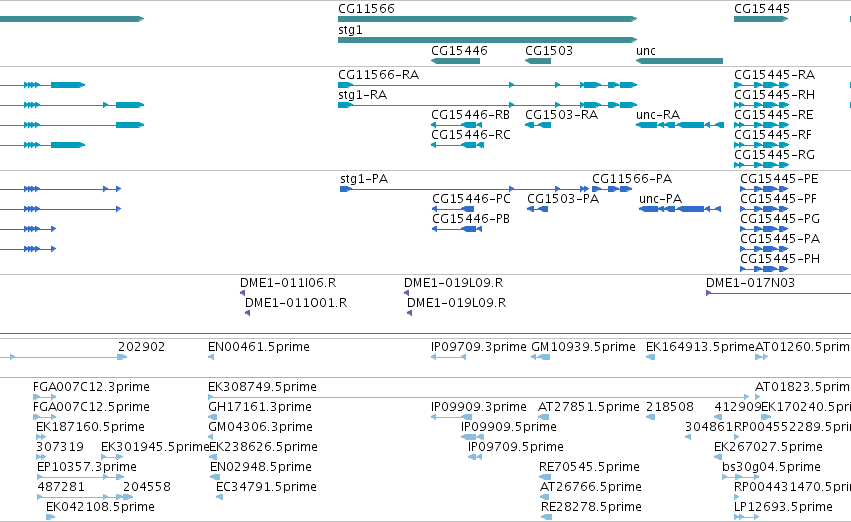Click the CG15445-PH protein label
851x522 pixels.
tap(780, 259)
